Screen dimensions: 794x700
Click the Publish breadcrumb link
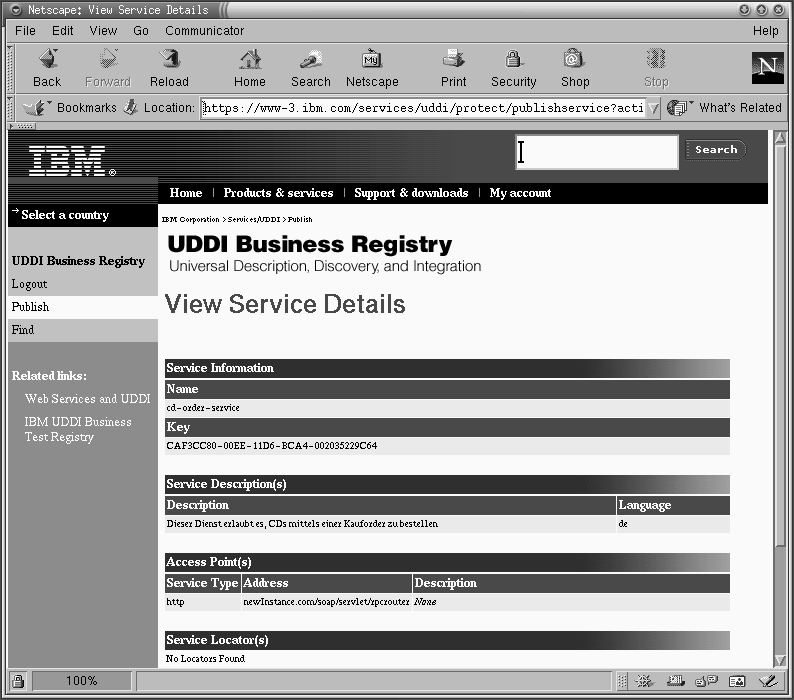tap(300, 219)
